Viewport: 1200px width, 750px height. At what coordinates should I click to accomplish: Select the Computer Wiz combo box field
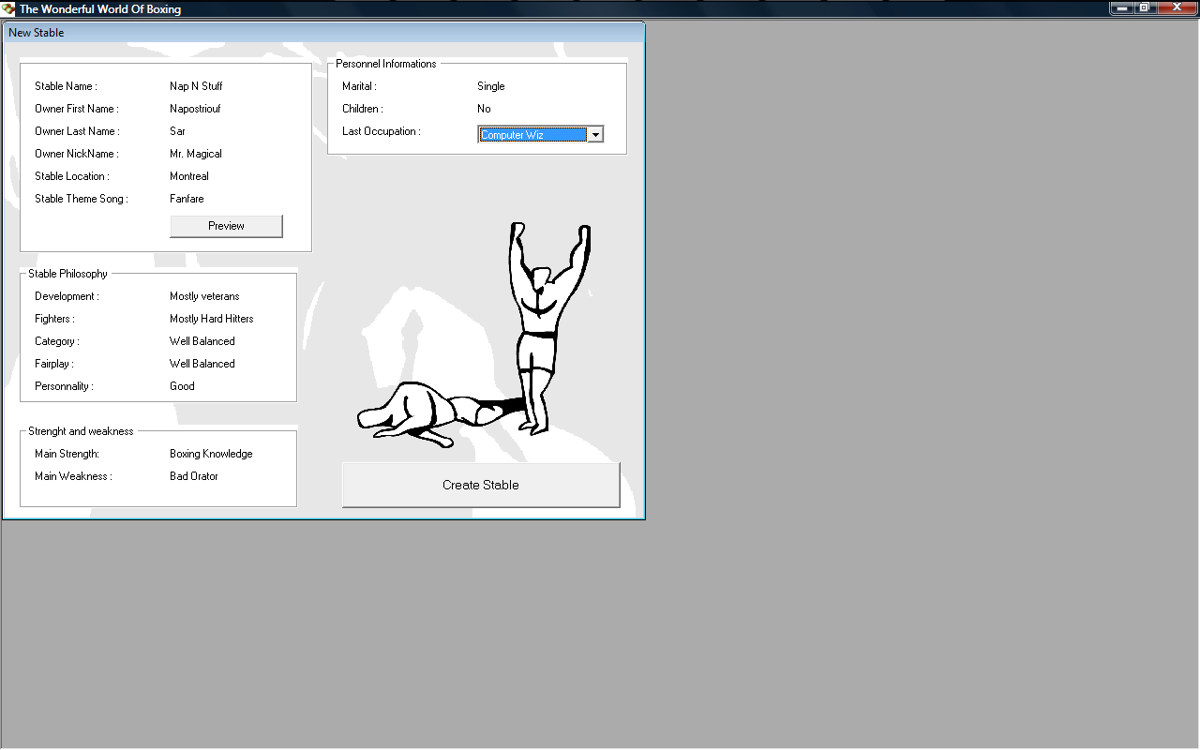[x=532, y=135]
